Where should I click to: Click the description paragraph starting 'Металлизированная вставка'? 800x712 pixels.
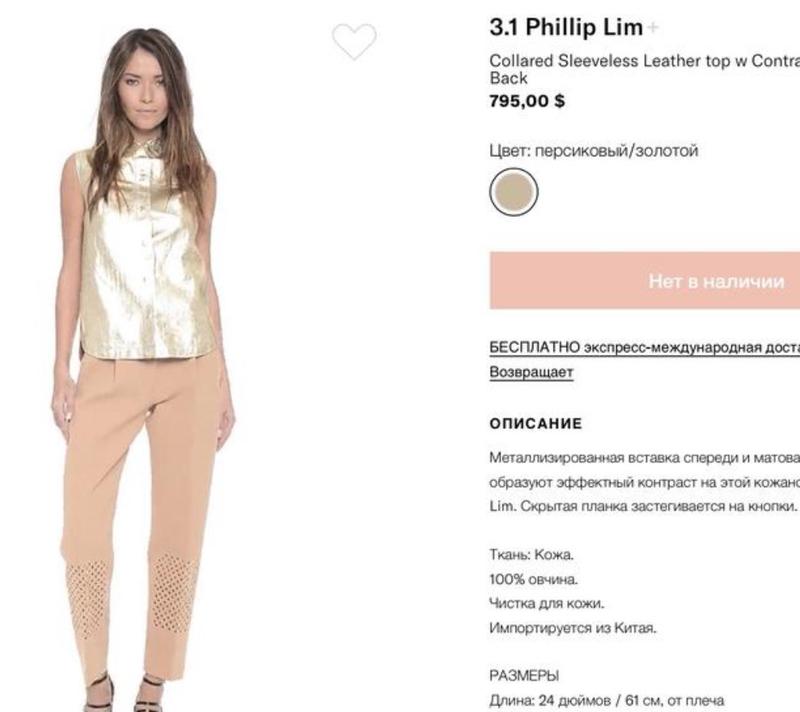click(x=644, y=482)
